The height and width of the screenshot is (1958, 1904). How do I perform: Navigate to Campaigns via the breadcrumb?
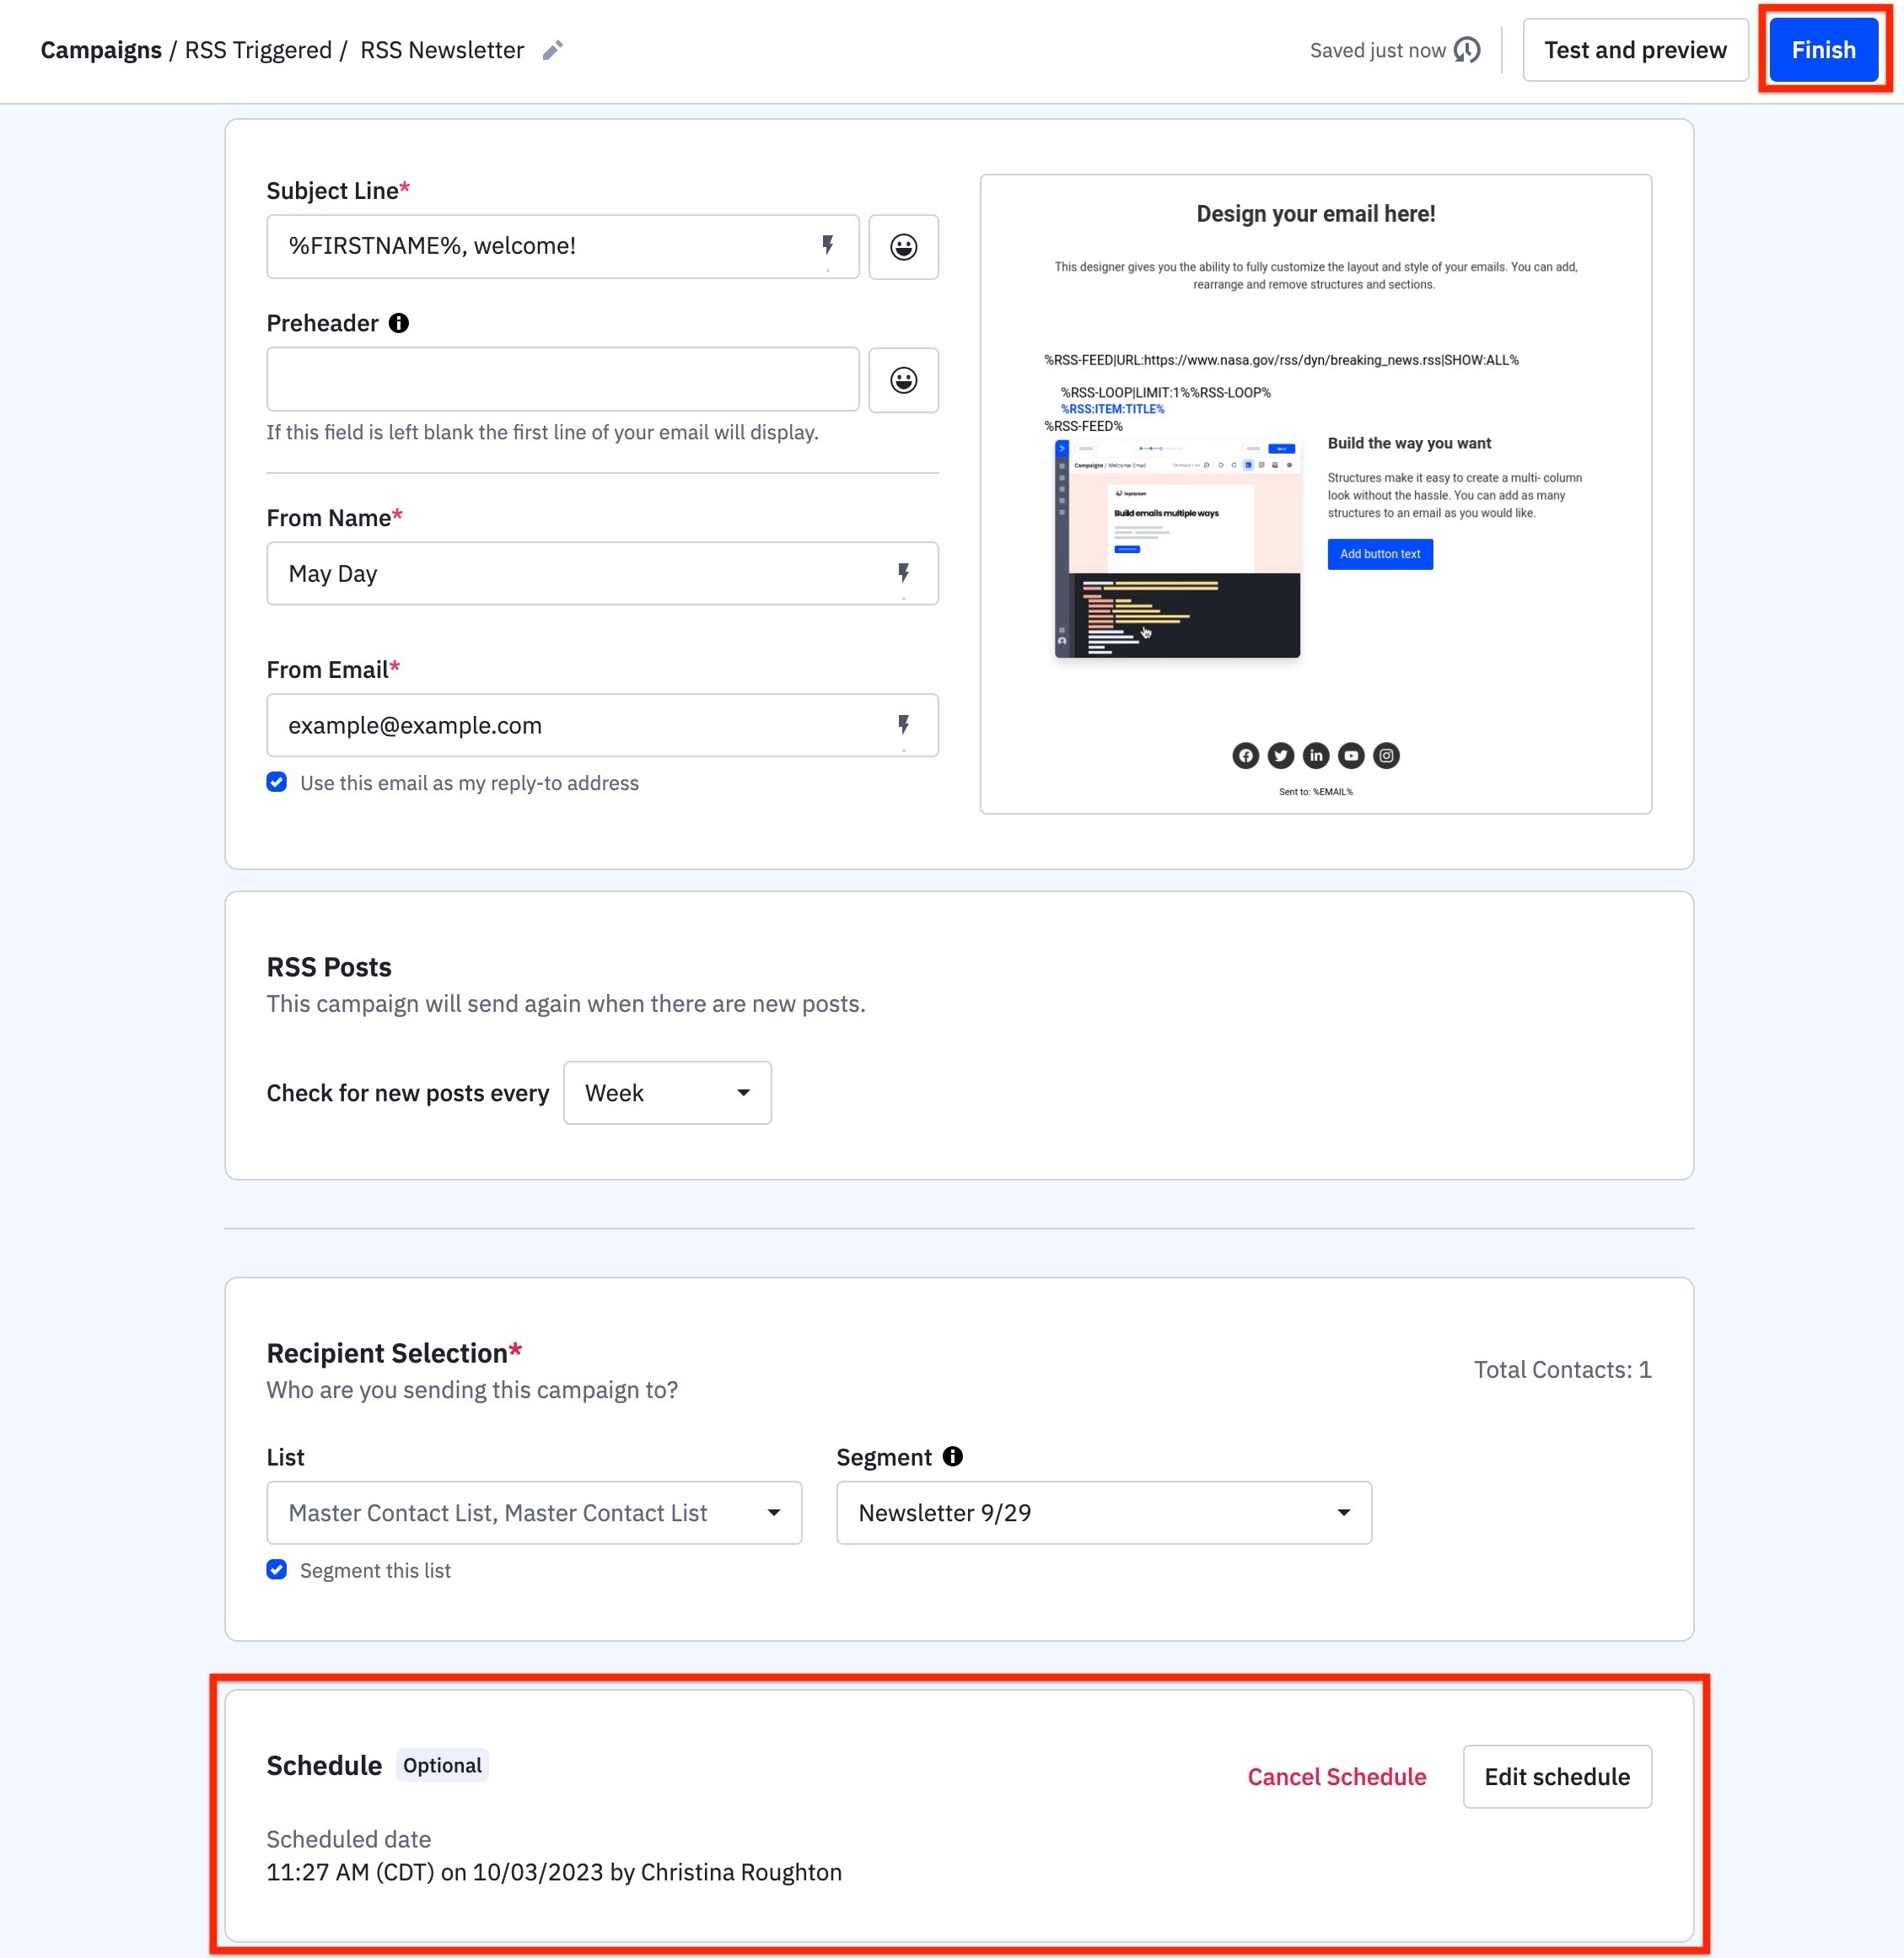click(x=101, y=49)
